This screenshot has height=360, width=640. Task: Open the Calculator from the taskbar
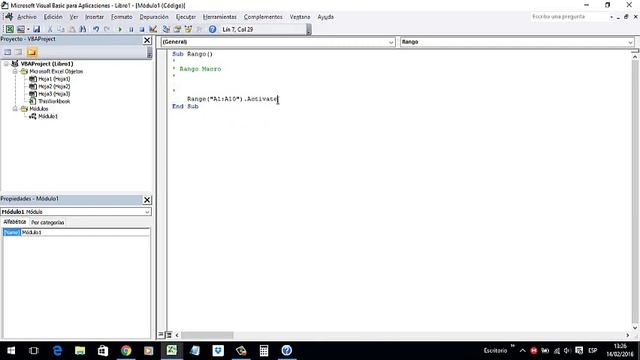(264, 351)
